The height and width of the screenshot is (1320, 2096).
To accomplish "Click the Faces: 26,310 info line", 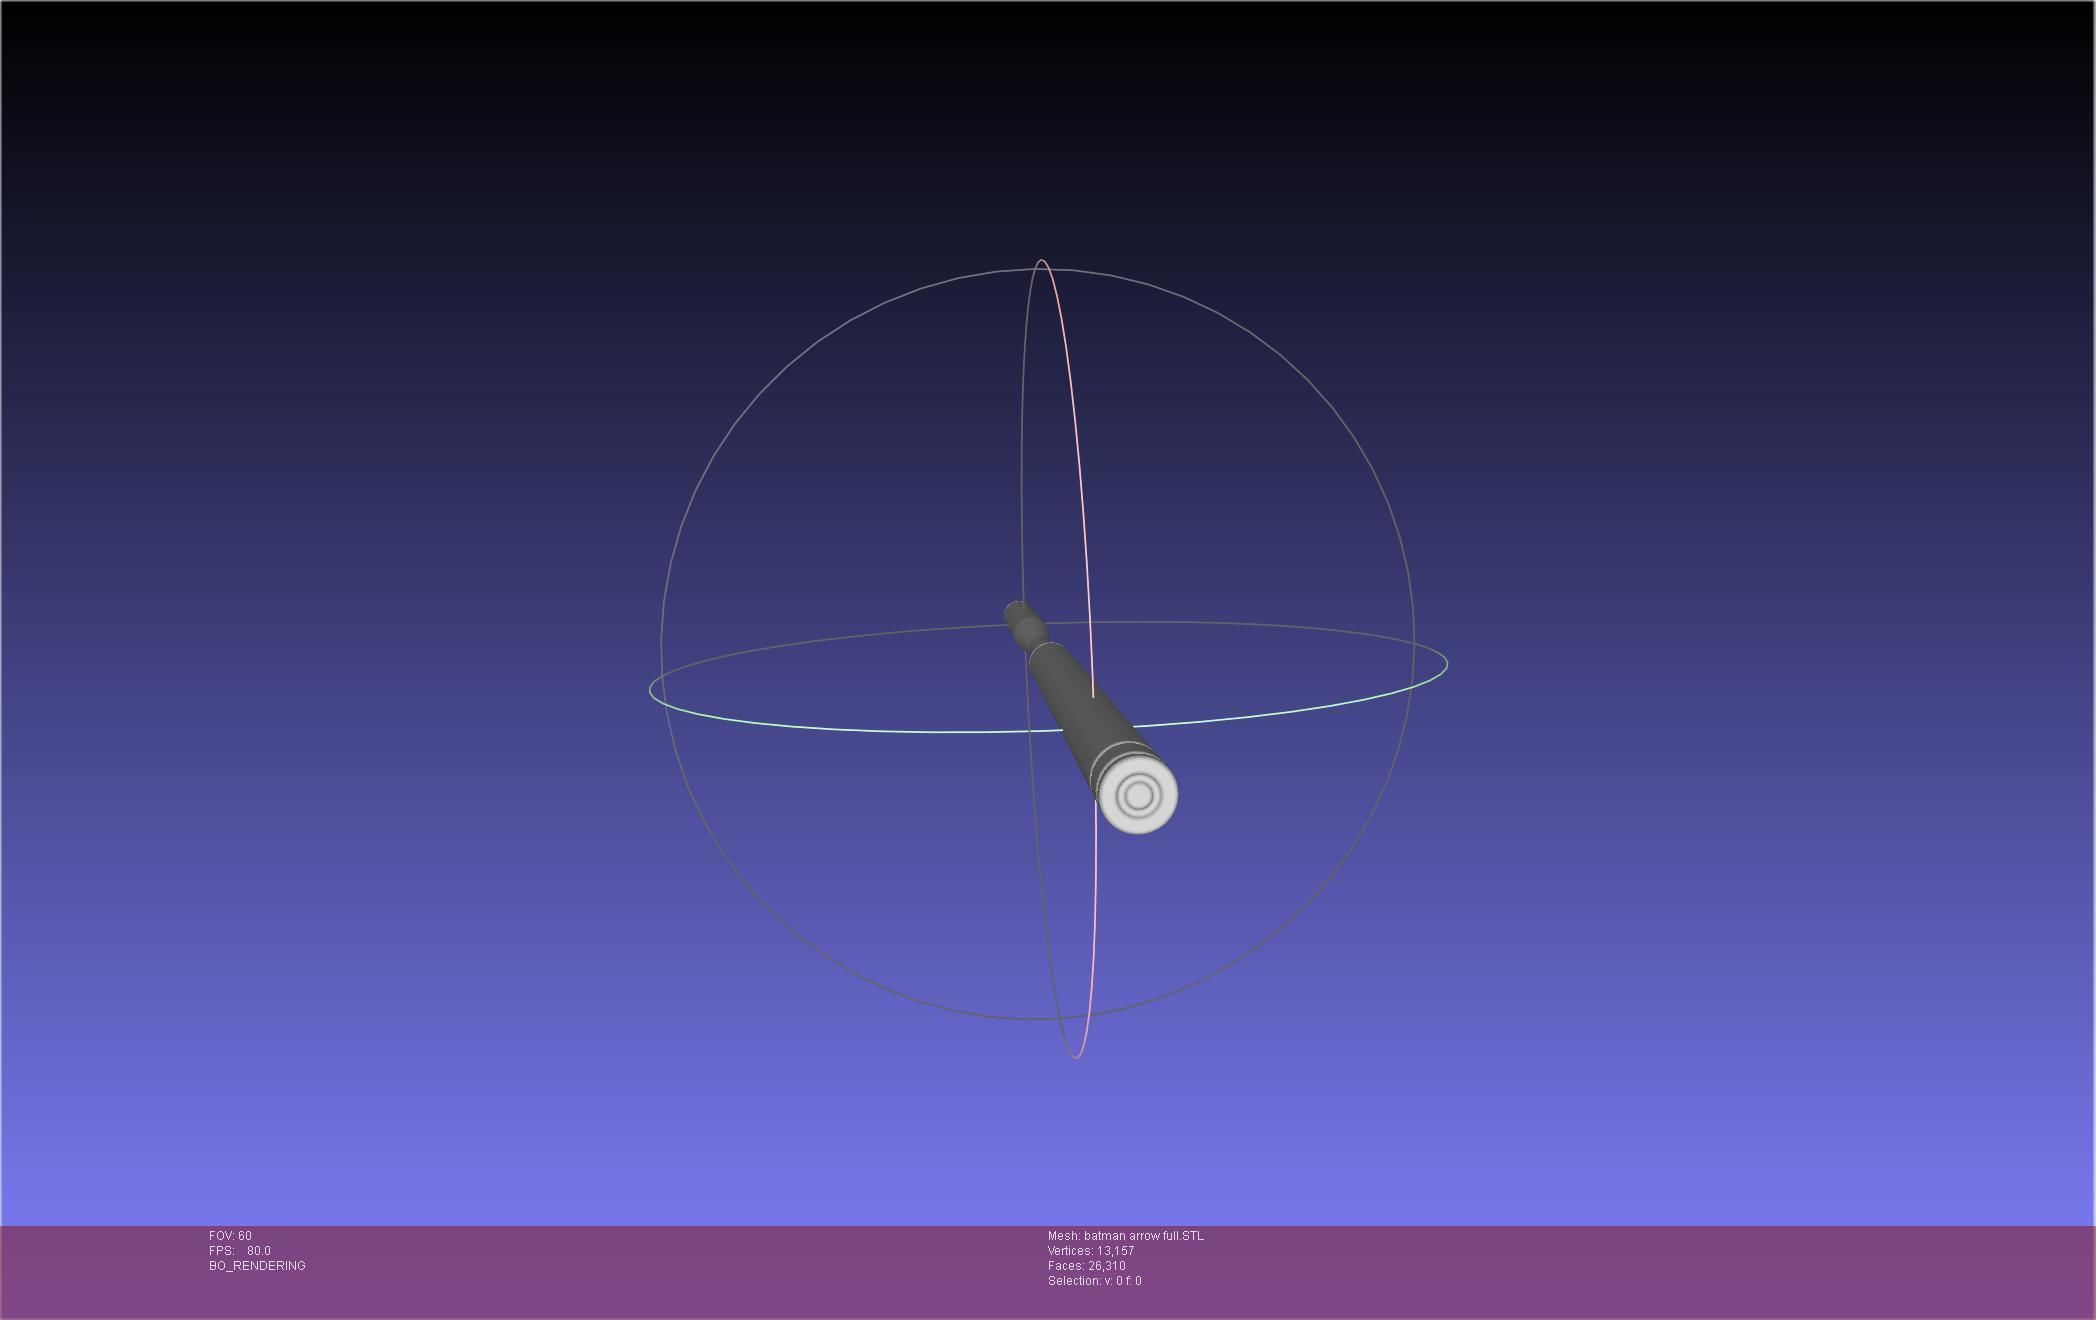I will [1086, 1266].
